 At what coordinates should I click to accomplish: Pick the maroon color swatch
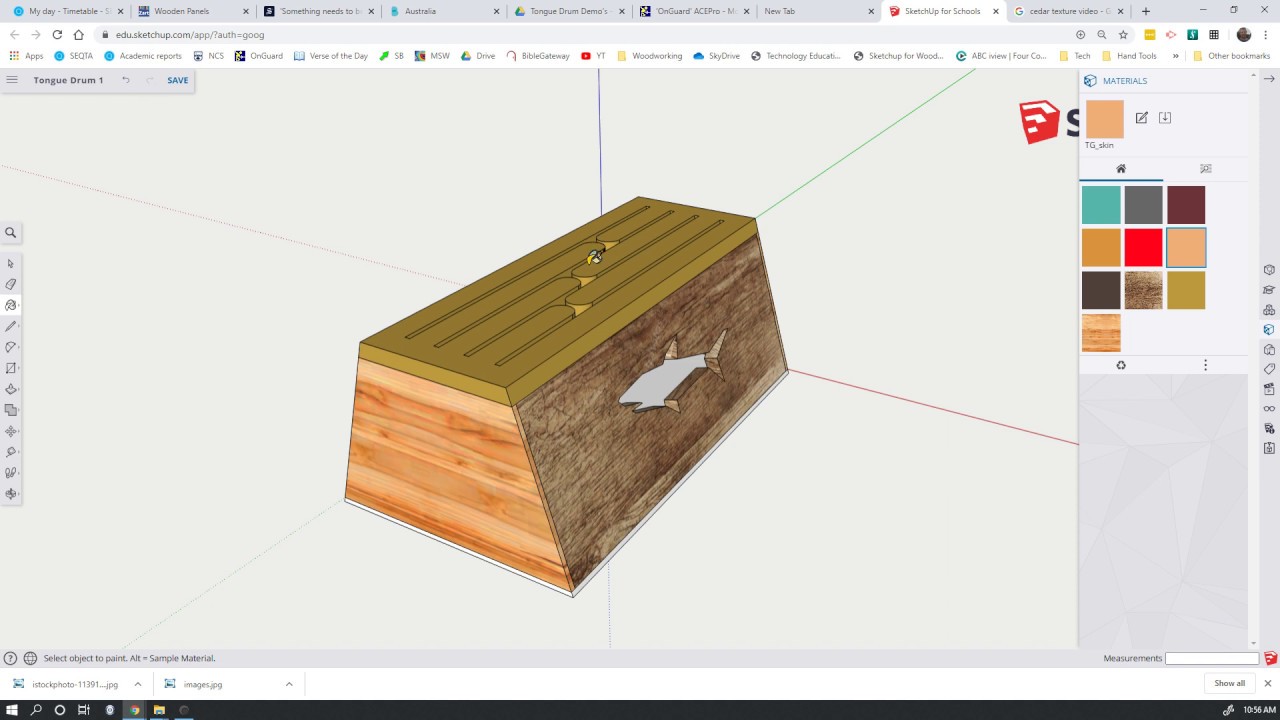point(1186,205)
